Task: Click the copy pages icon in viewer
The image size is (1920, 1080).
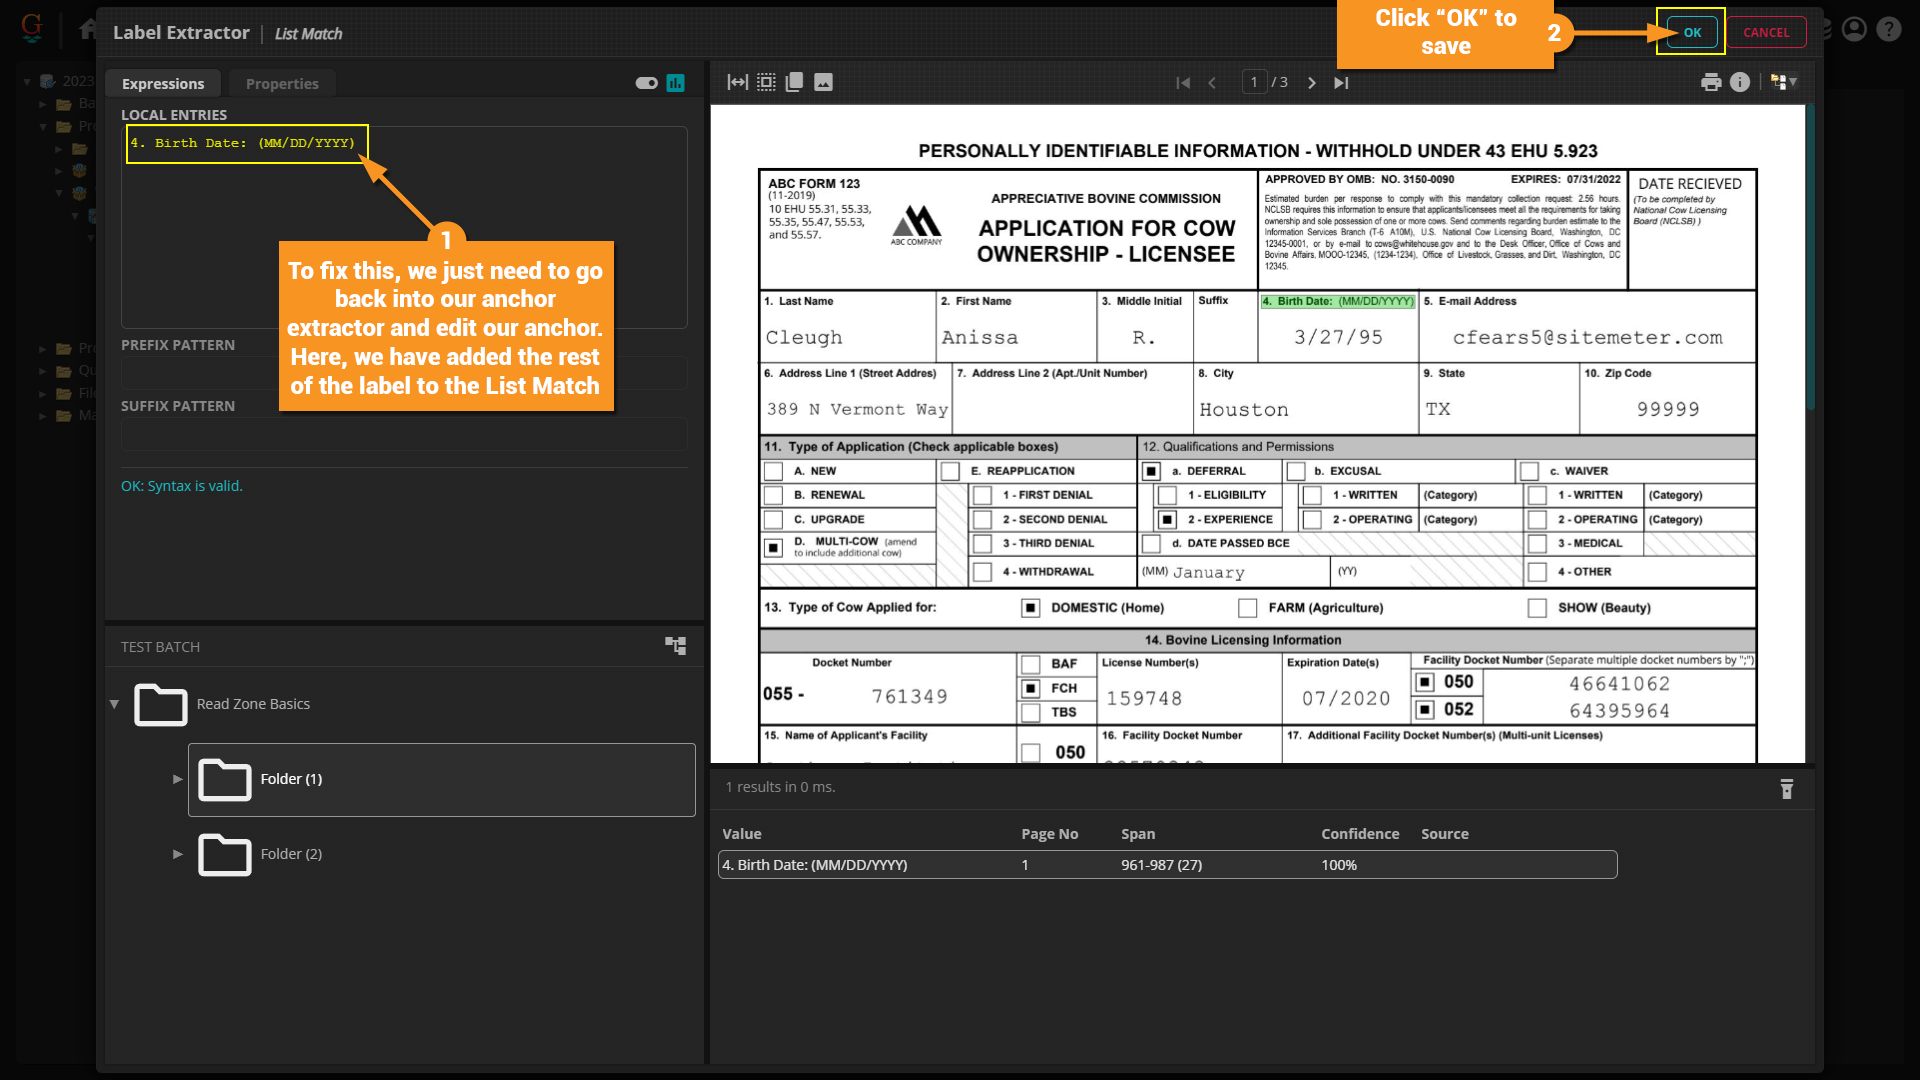Action: [794, 82]
